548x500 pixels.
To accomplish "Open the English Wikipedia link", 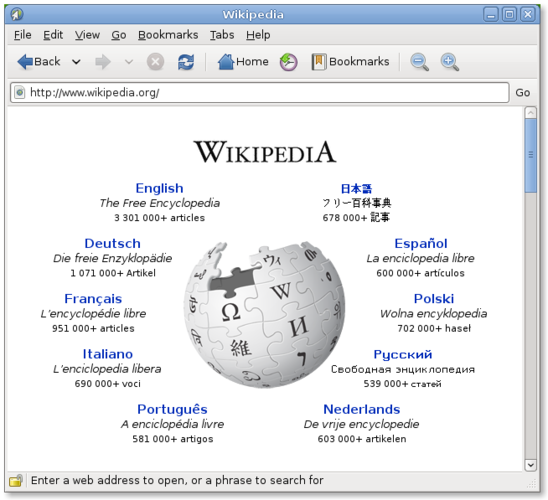I will (x=159, y=188).
